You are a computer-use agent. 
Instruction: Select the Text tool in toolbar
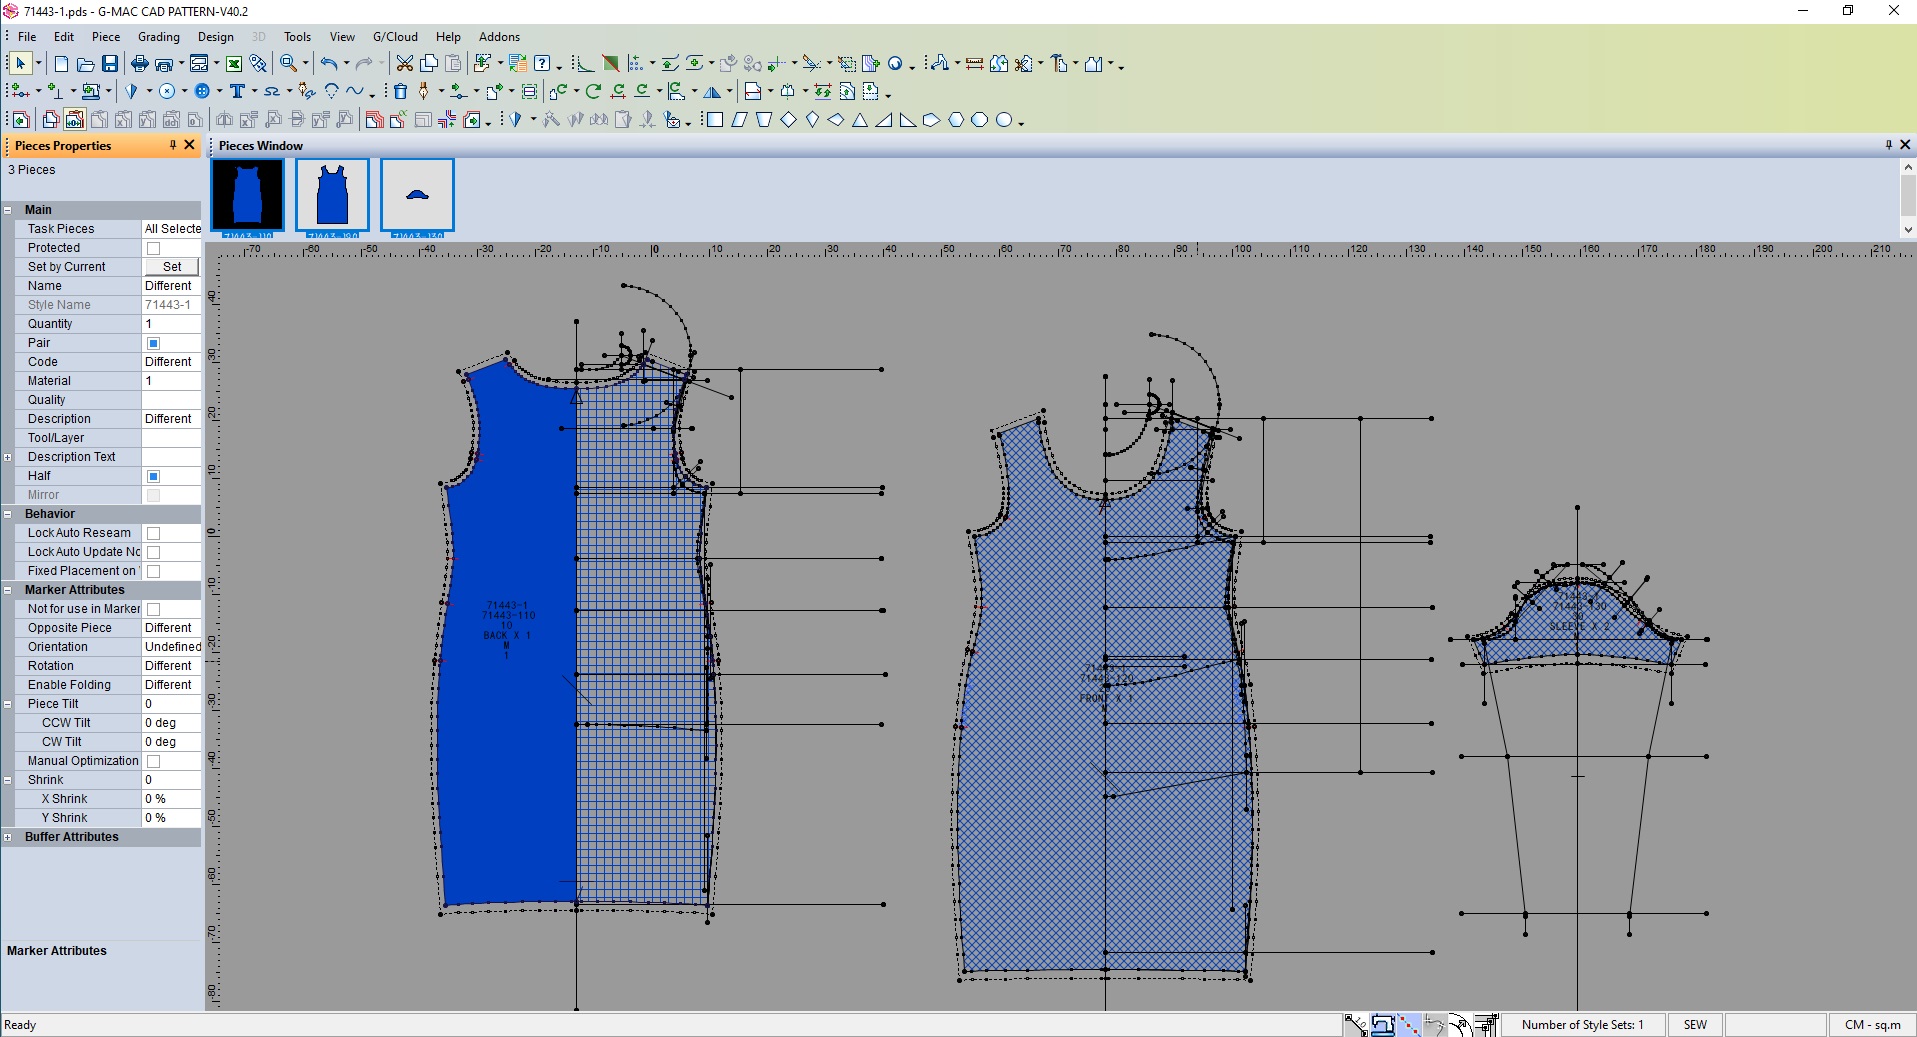tap(237, 91)
